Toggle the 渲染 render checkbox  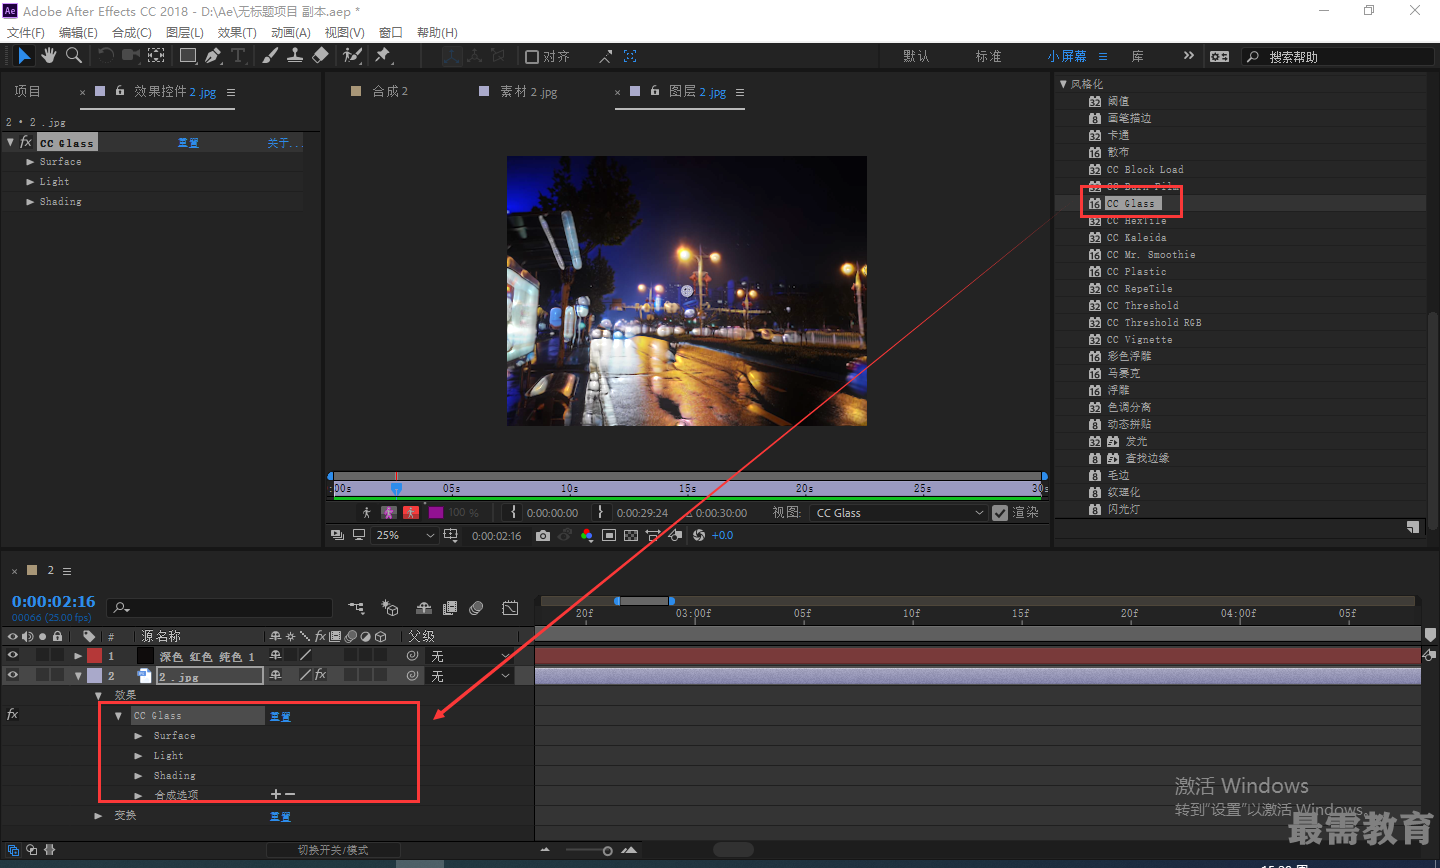pyautogui.click(x=1000, y=513)
